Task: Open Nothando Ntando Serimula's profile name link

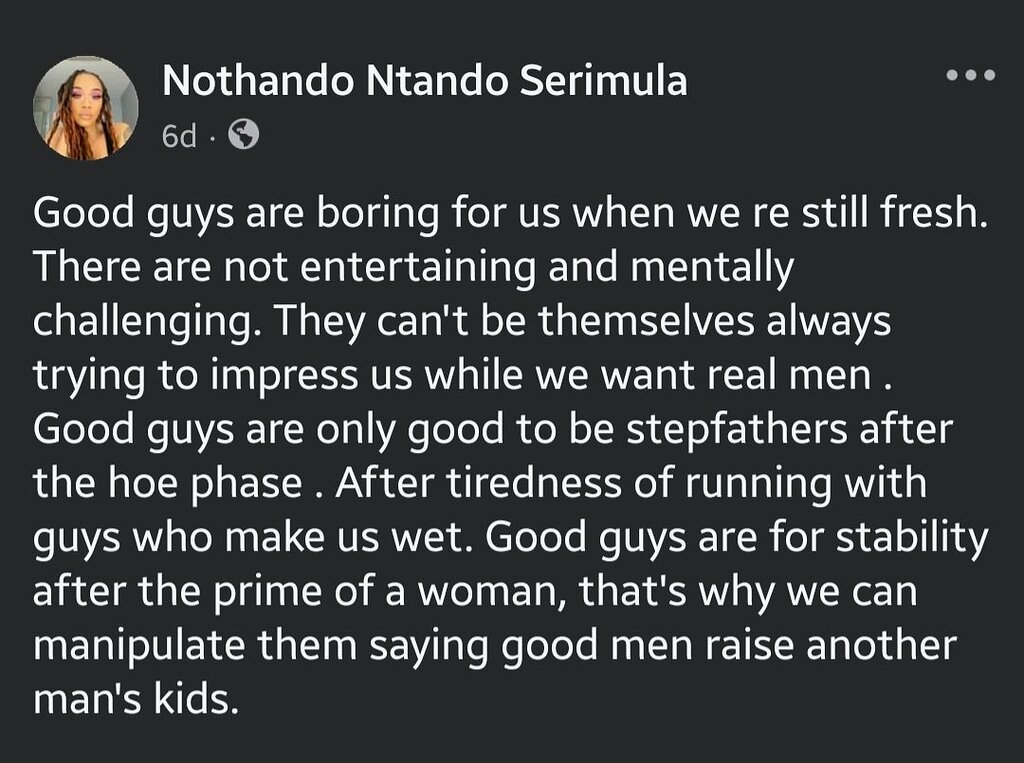Action: coord(424,82)
